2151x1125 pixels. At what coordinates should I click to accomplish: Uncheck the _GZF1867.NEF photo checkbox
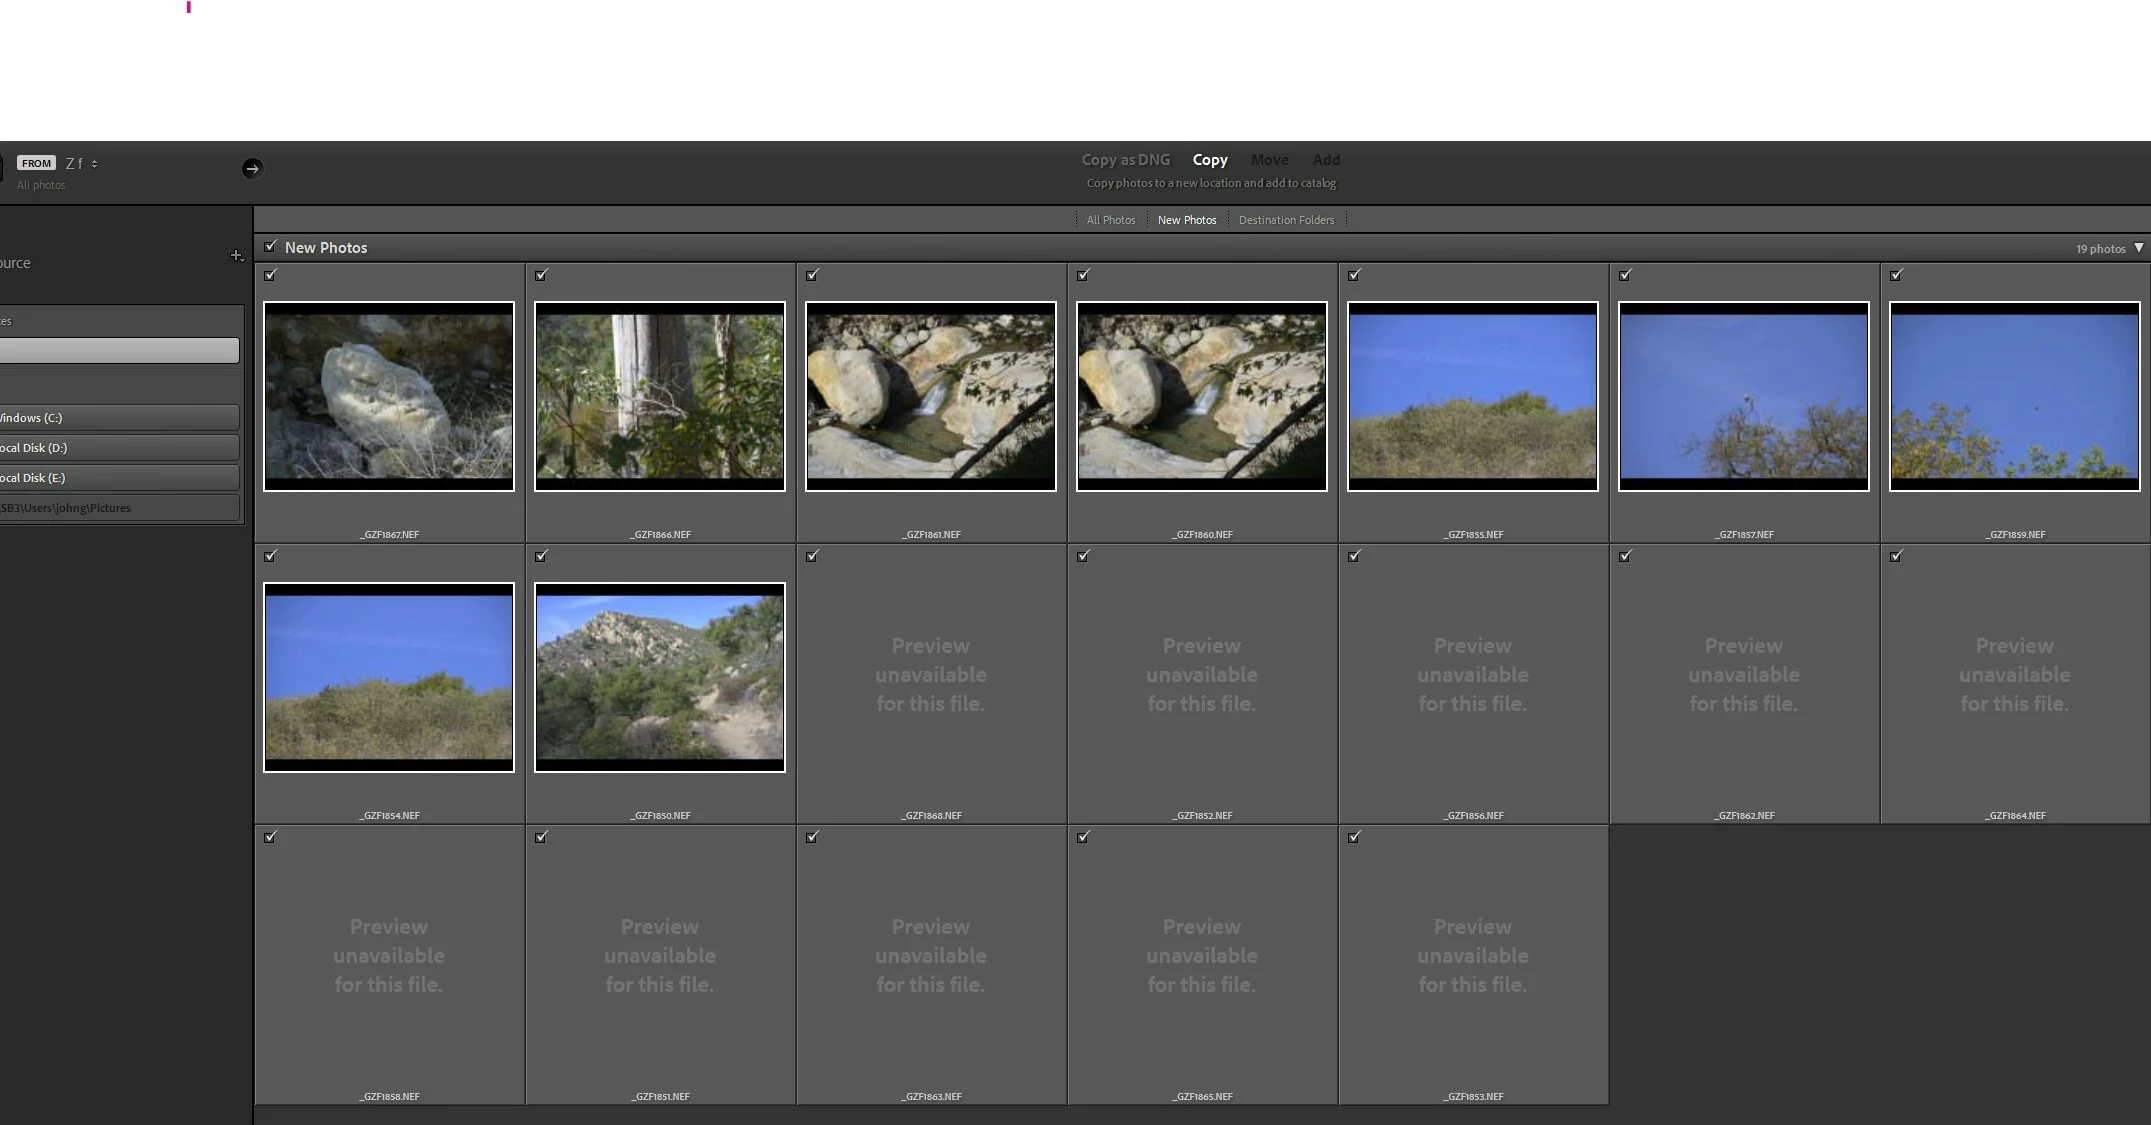[270, 275]
